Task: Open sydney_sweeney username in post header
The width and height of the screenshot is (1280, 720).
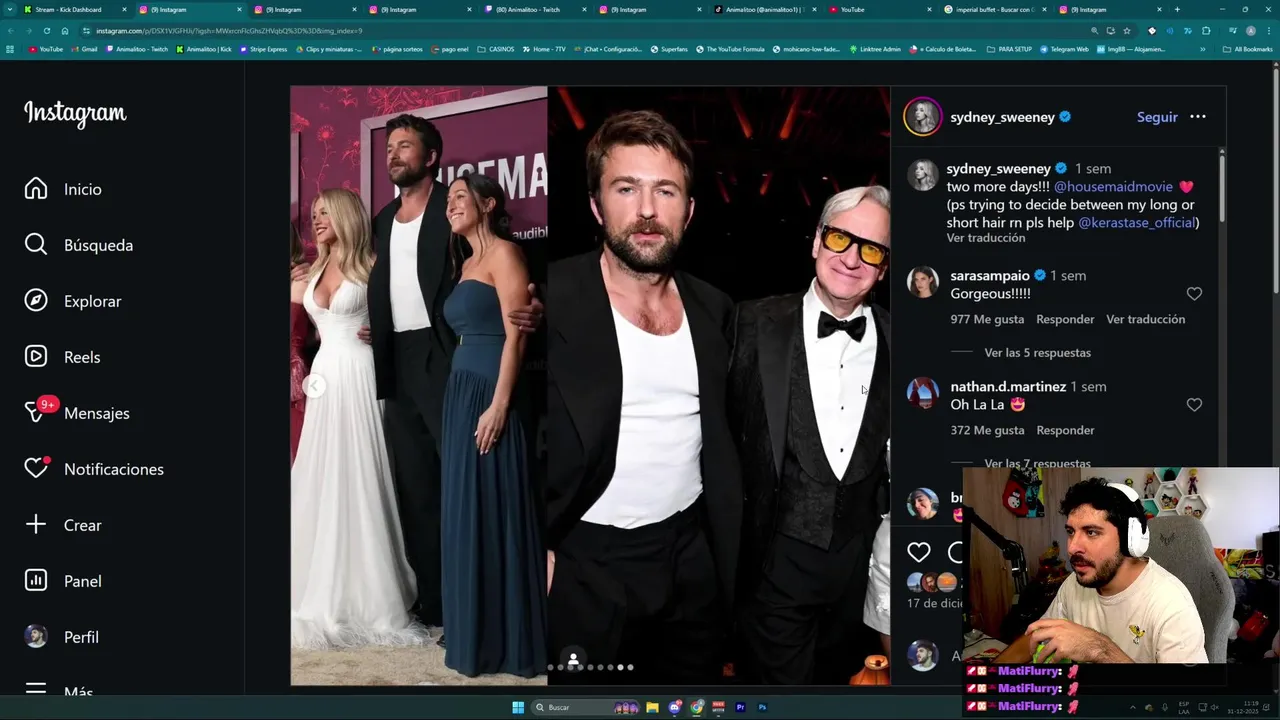Action: pos(1003,117)
